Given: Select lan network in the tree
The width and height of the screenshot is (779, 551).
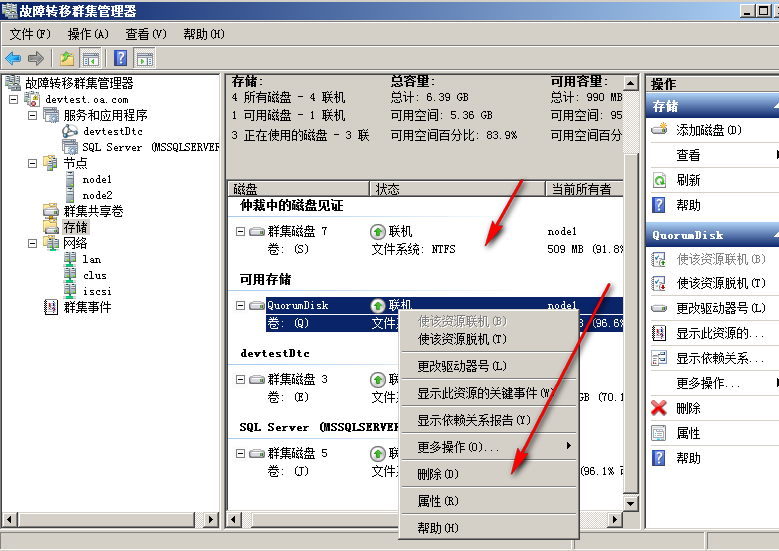Looking at the screenshot, I should click(x=91, y=259).
